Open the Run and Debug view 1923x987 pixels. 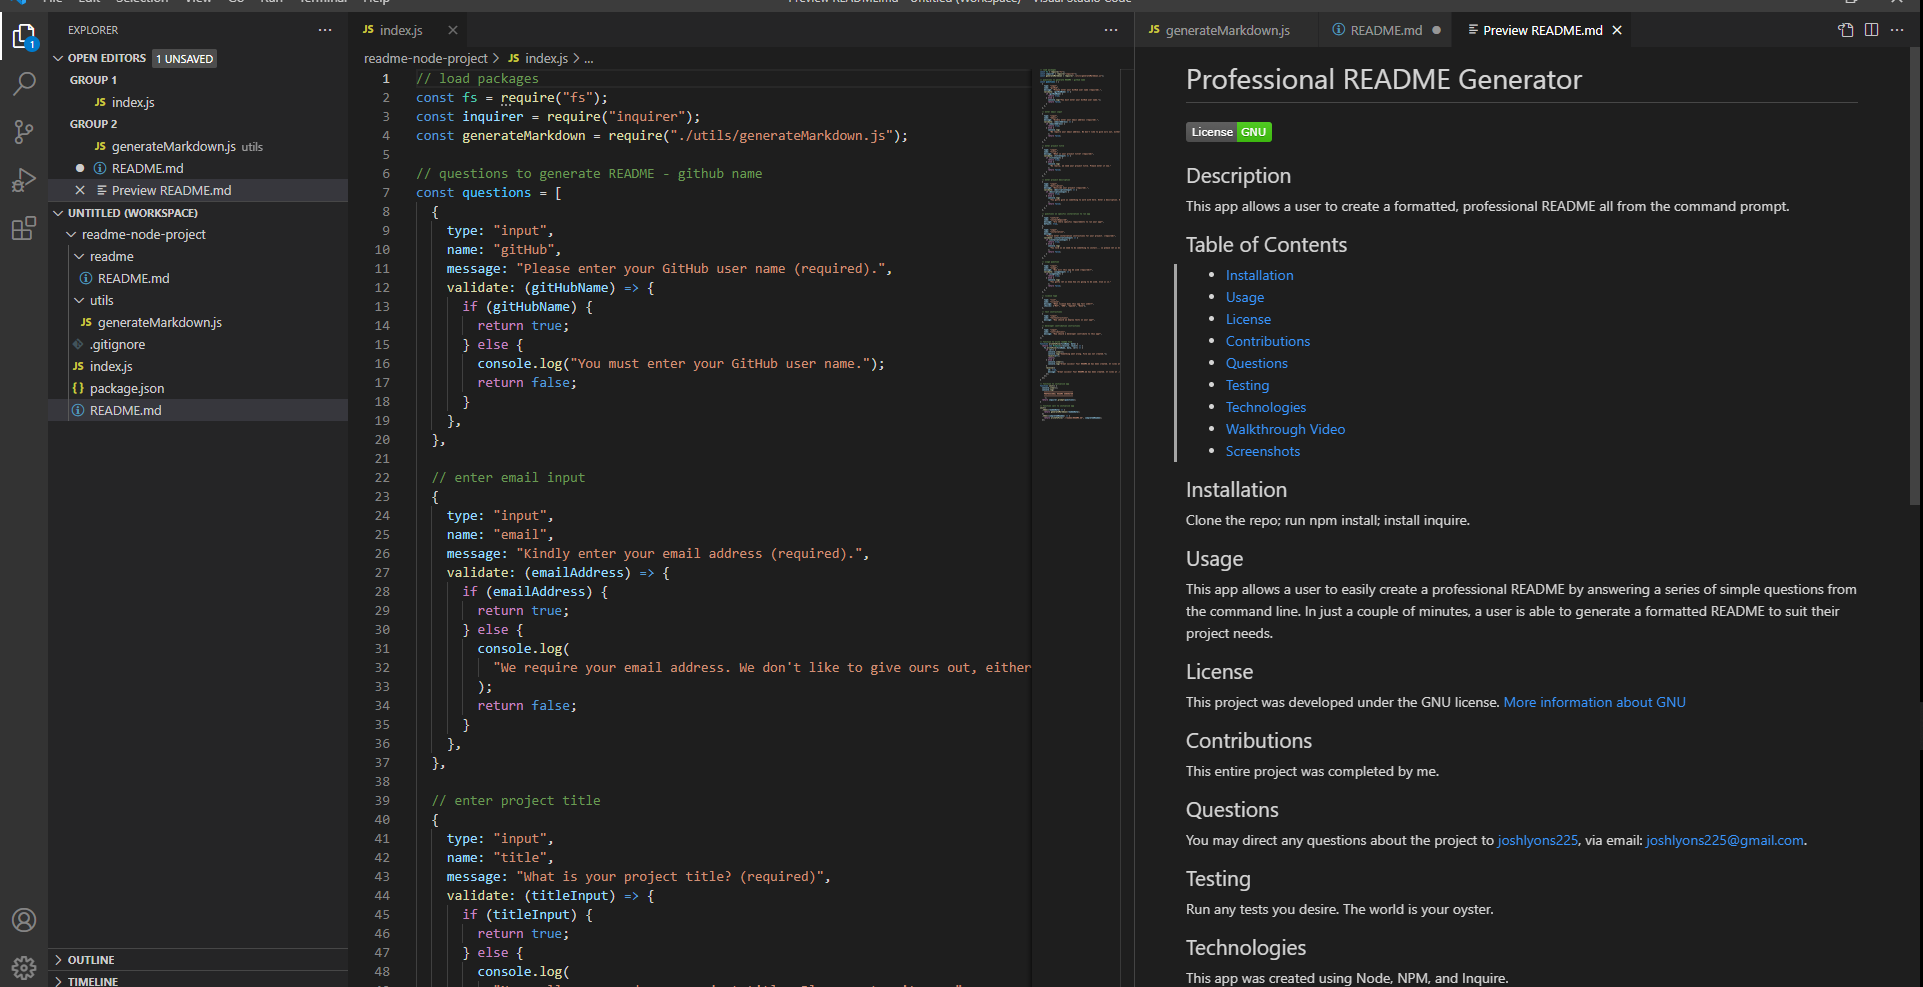pos(24,180)
